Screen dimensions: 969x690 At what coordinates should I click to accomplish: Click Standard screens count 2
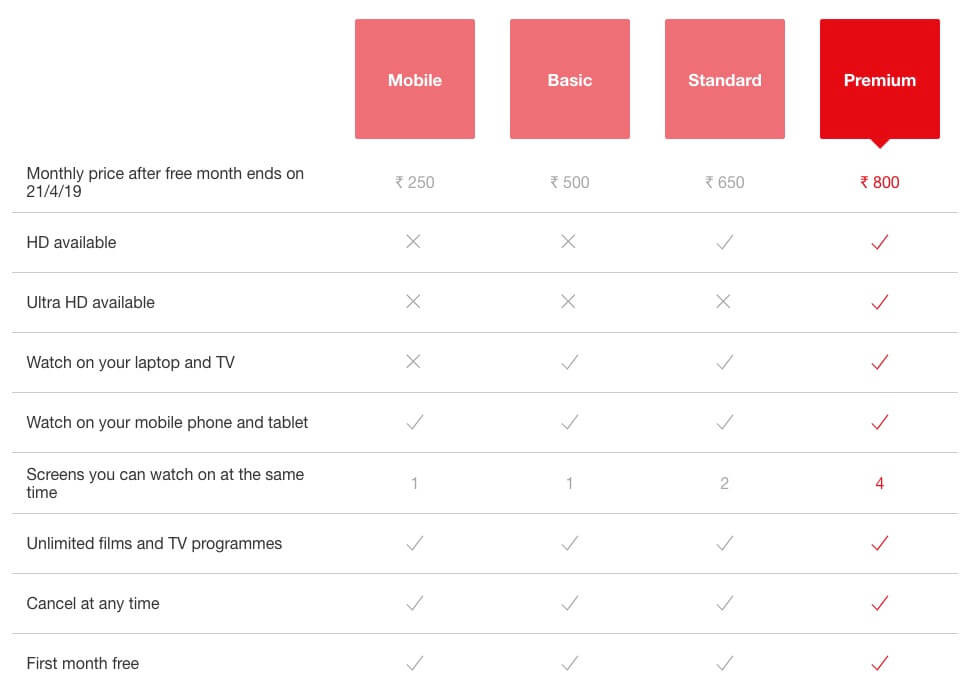(724, 483)
